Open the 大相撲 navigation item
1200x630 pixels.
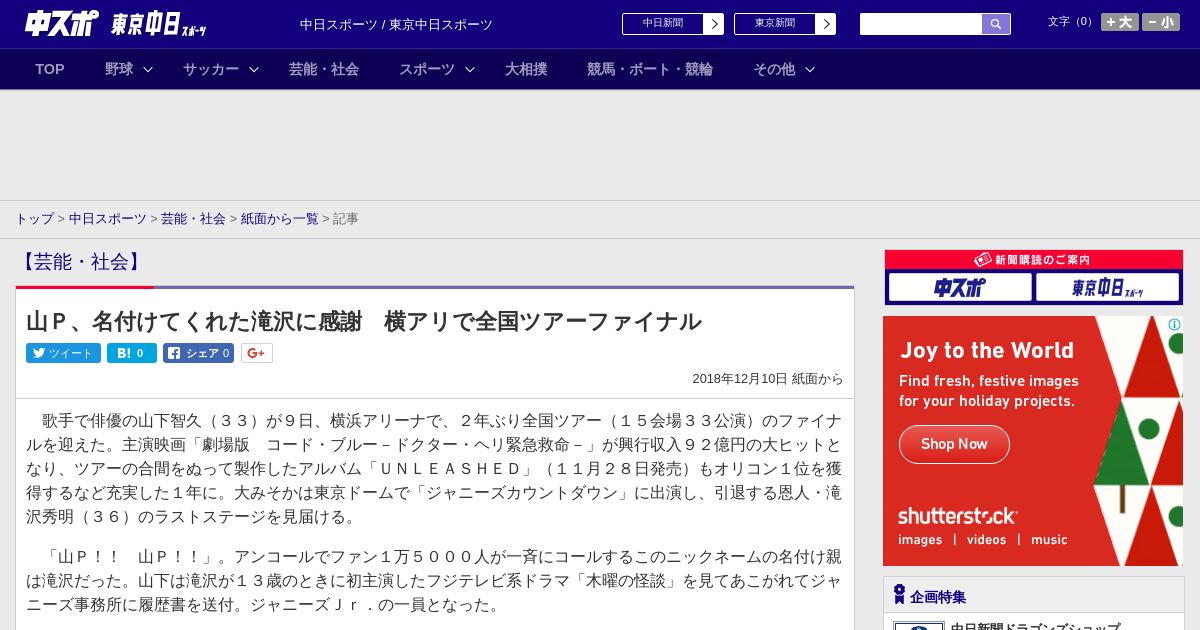[x=526, y=69]
